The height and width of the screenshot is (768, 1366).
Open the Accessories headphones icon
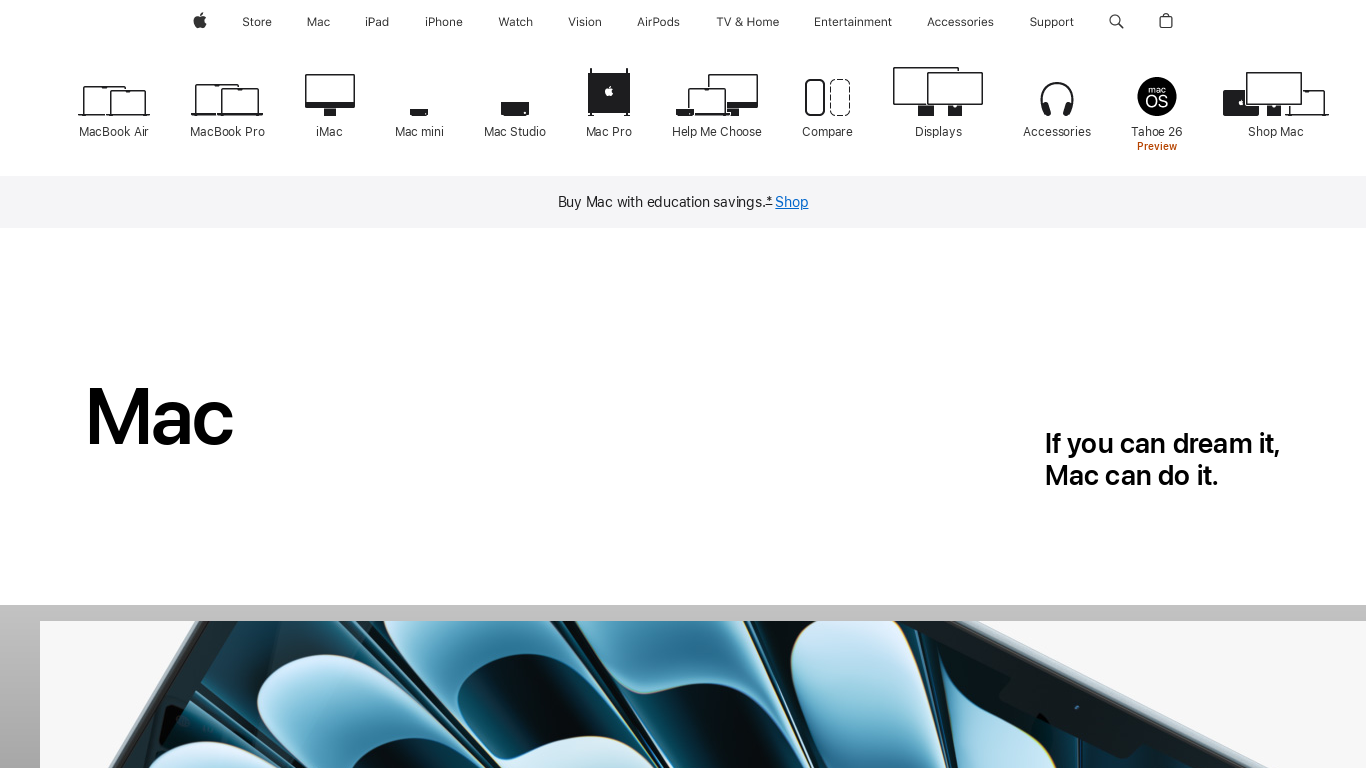(x=1057, y=99)
